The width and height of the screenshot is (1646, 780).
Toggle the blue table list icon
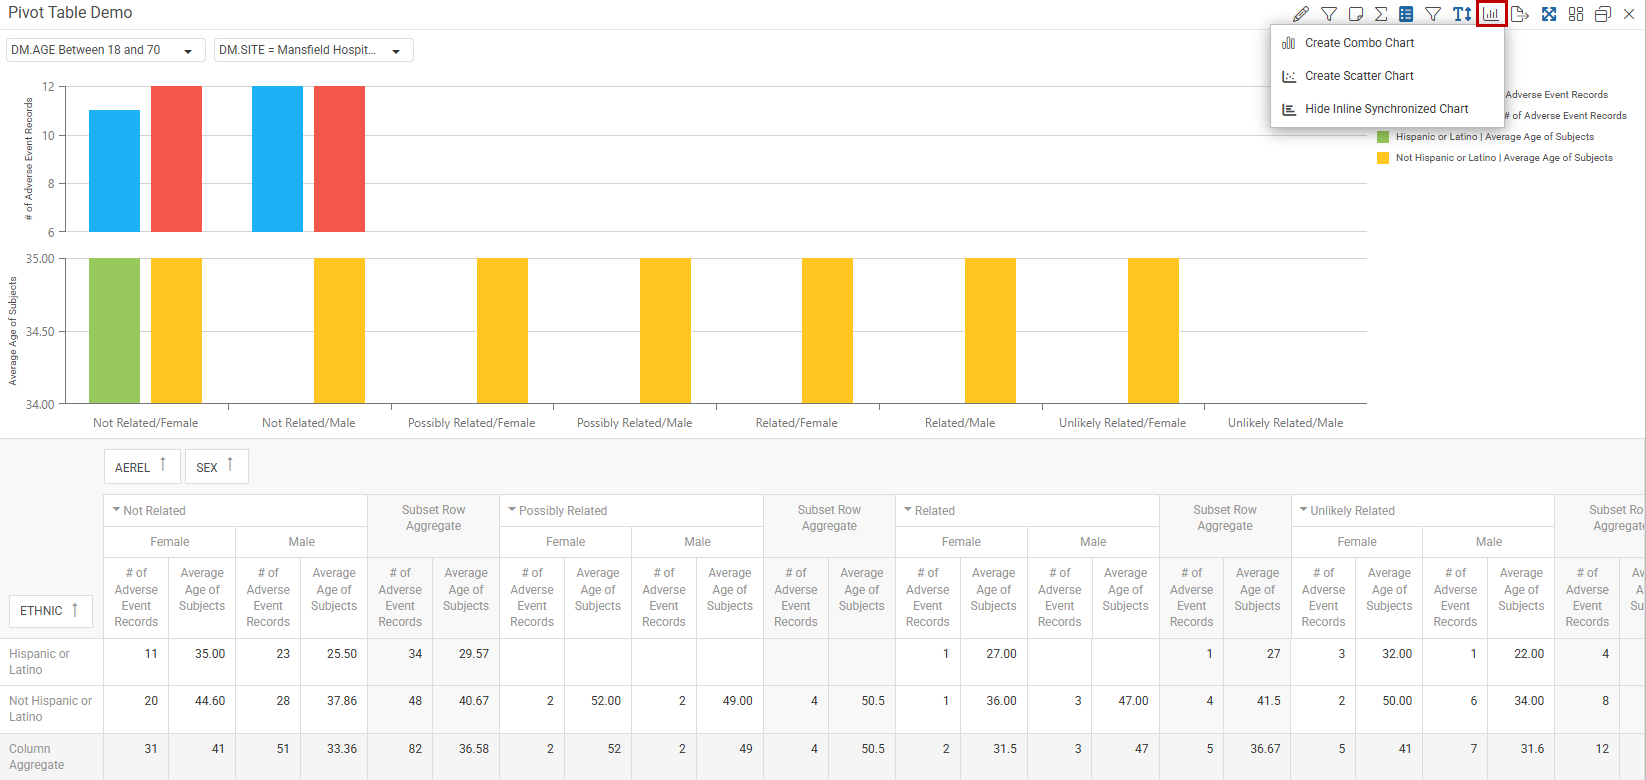(1406, 14)
